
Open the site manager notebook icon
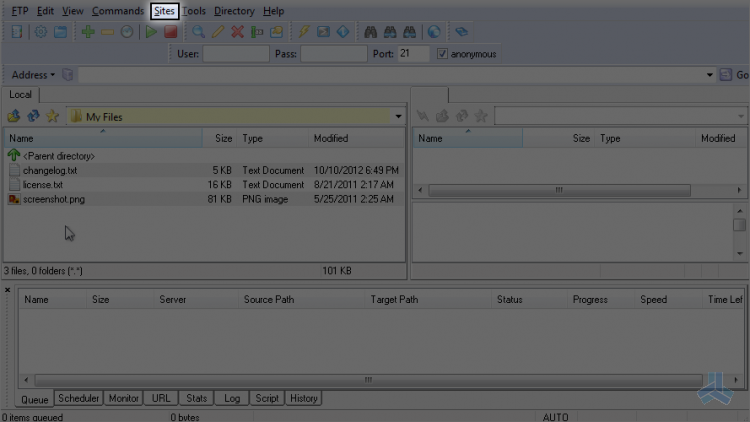[17, 32]
